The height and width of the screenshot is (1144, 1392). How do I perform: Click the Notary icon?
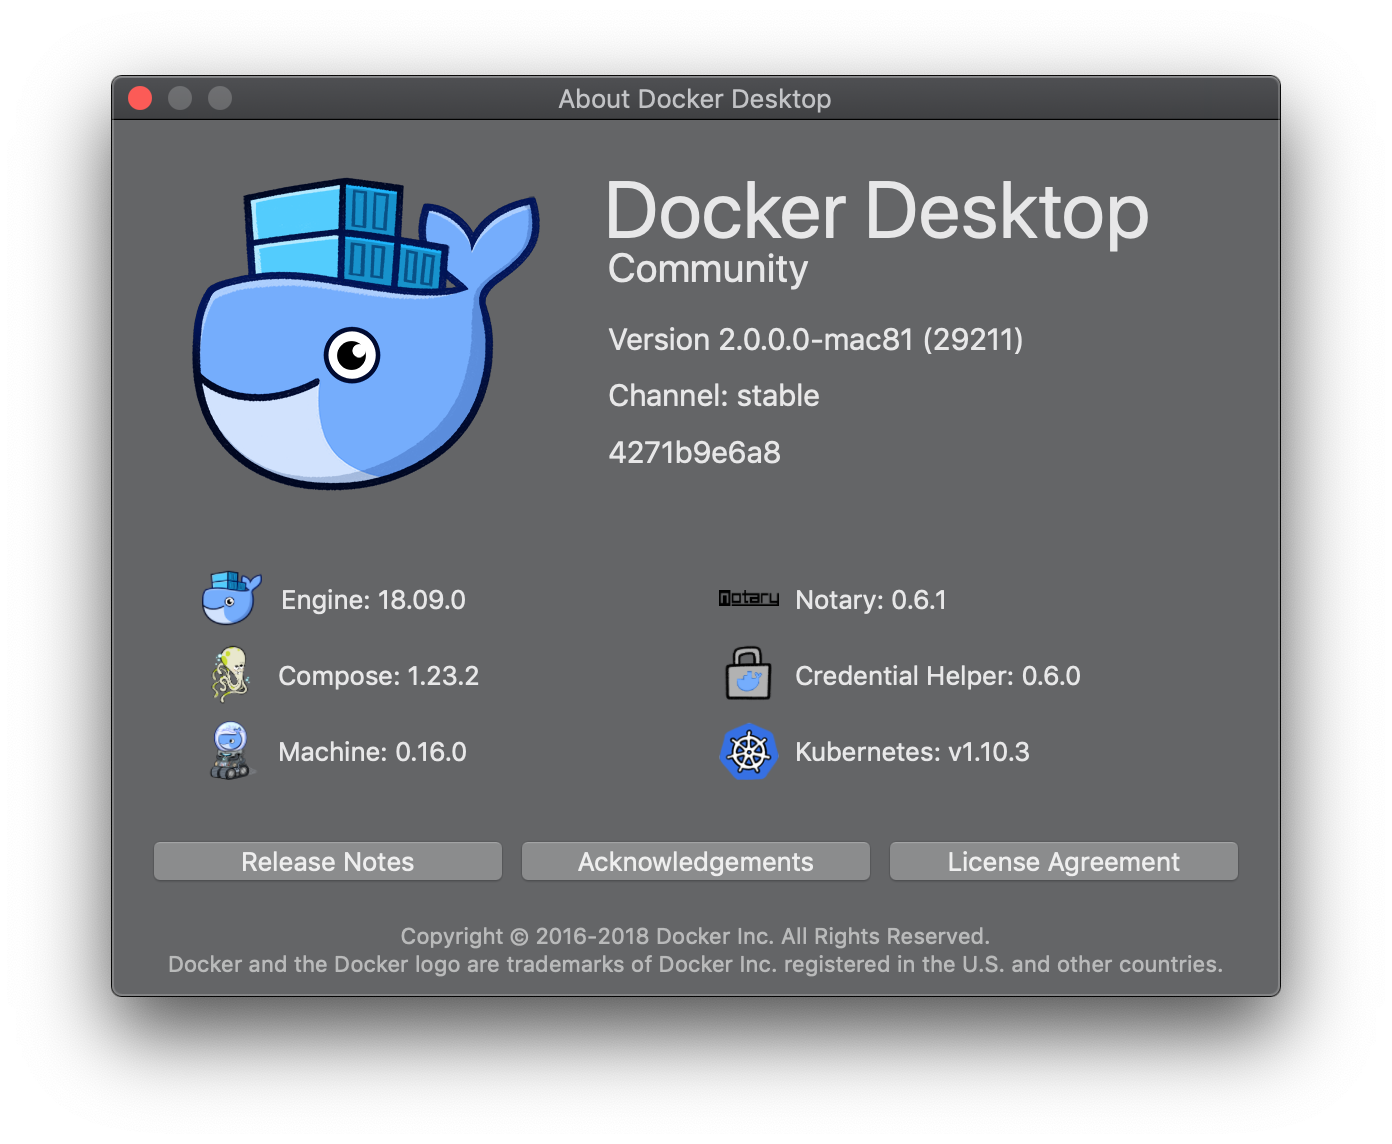tap(748, 597)
